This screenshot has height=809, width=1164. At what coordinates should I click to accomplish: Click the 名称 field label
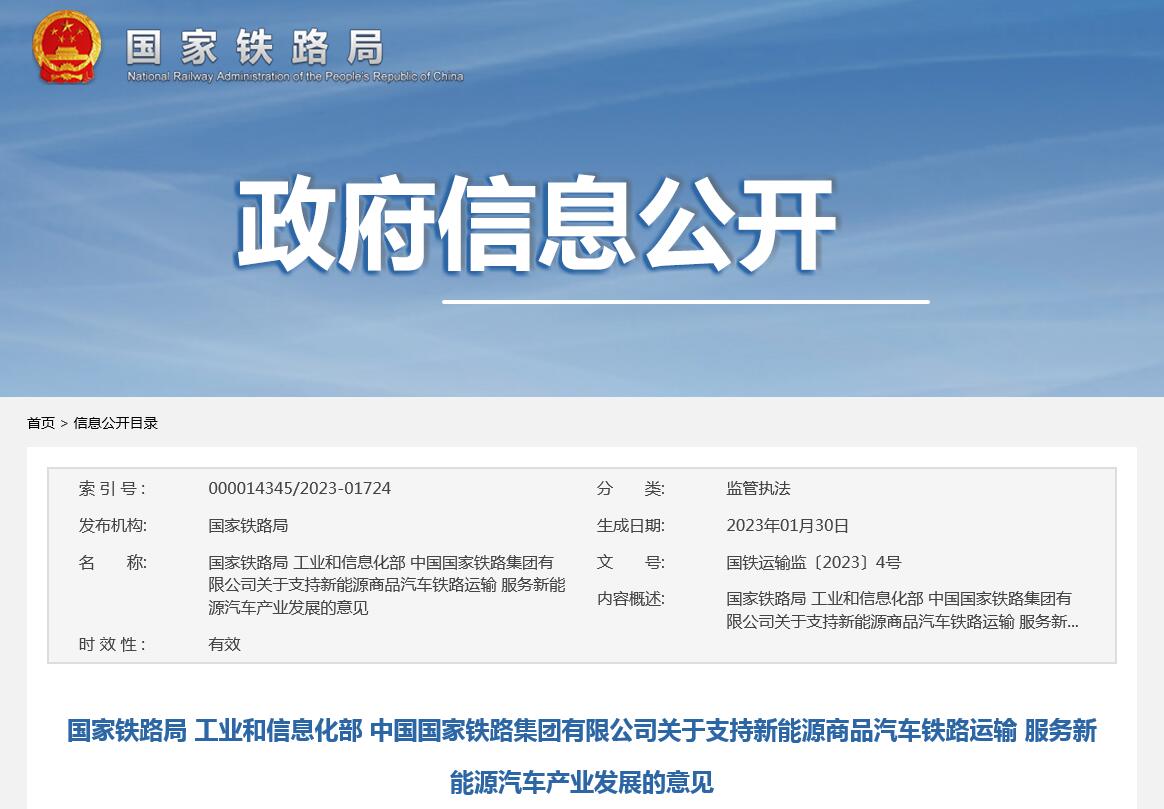113,563
